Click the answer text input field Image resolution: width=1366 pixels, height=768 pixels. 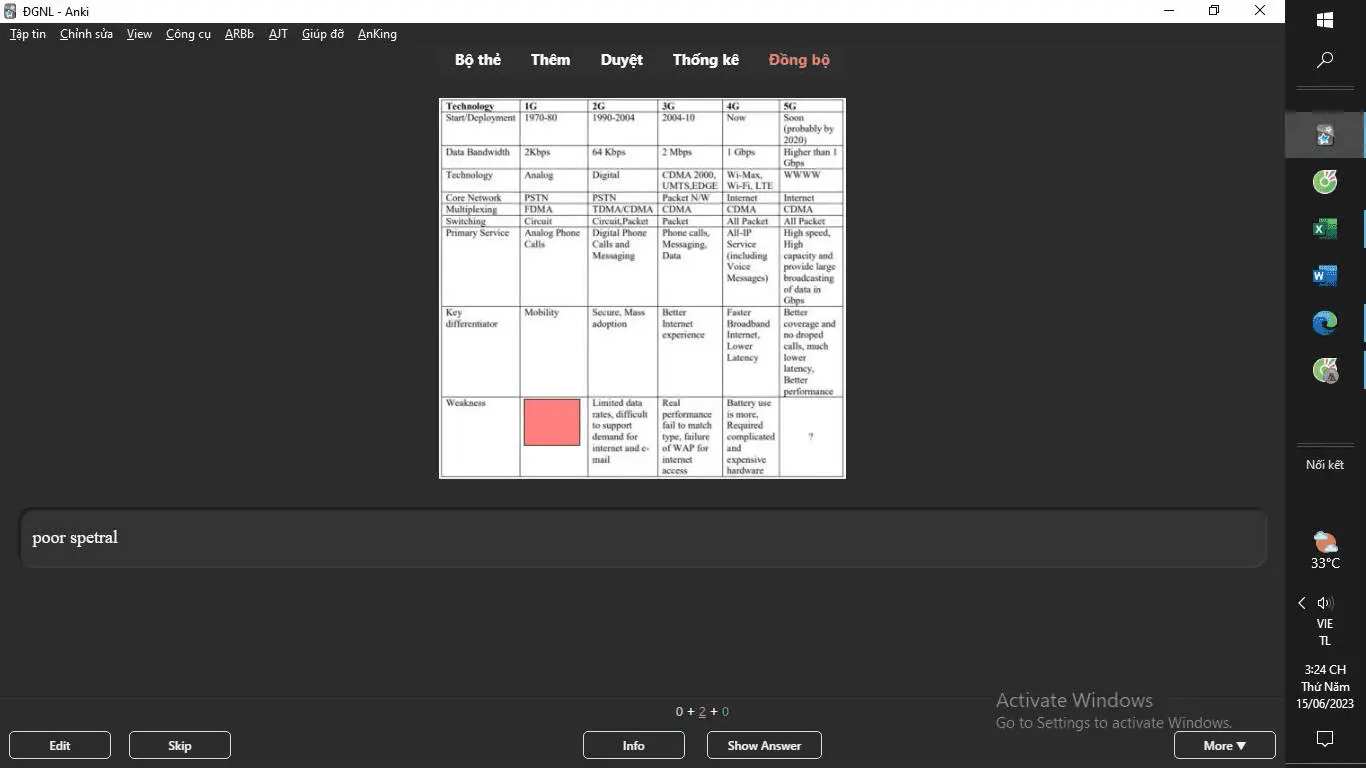(x=643, y=538)
